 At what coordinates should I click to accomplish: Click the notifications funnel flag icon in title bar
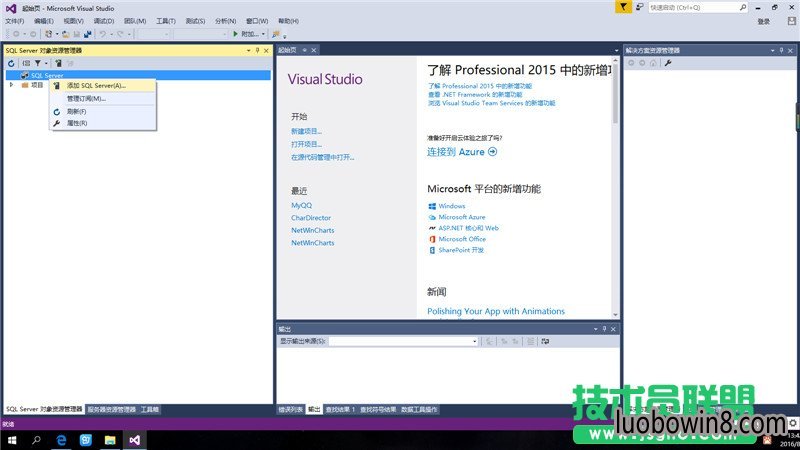(623, 7)
